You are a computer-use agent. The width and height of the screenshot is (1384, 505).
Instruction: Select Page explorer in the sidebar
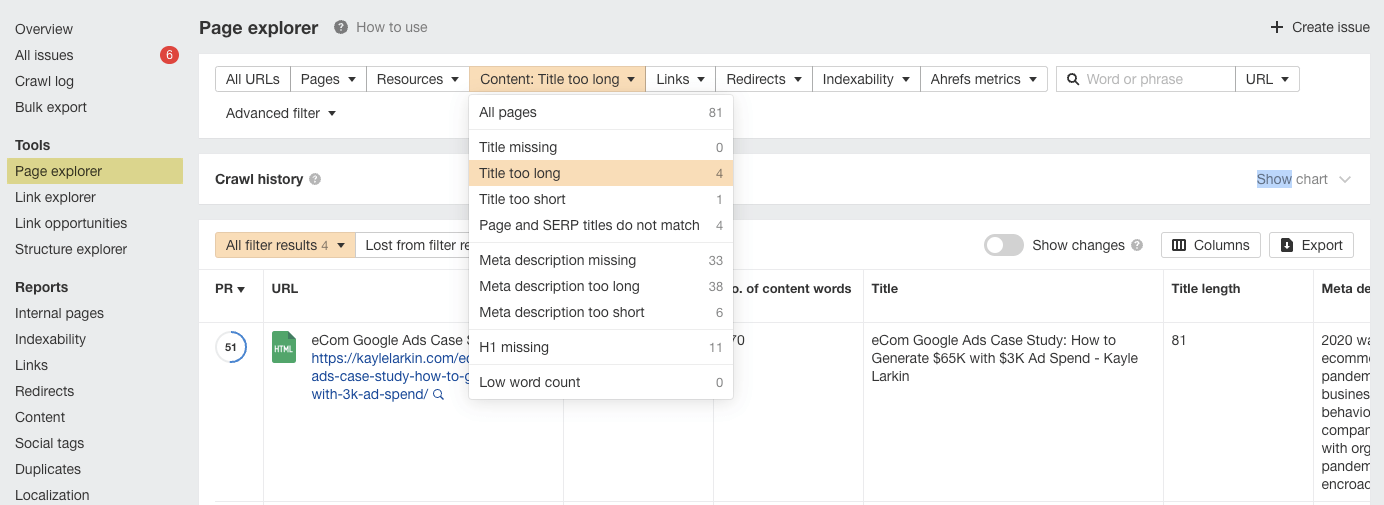pos(95,171)
